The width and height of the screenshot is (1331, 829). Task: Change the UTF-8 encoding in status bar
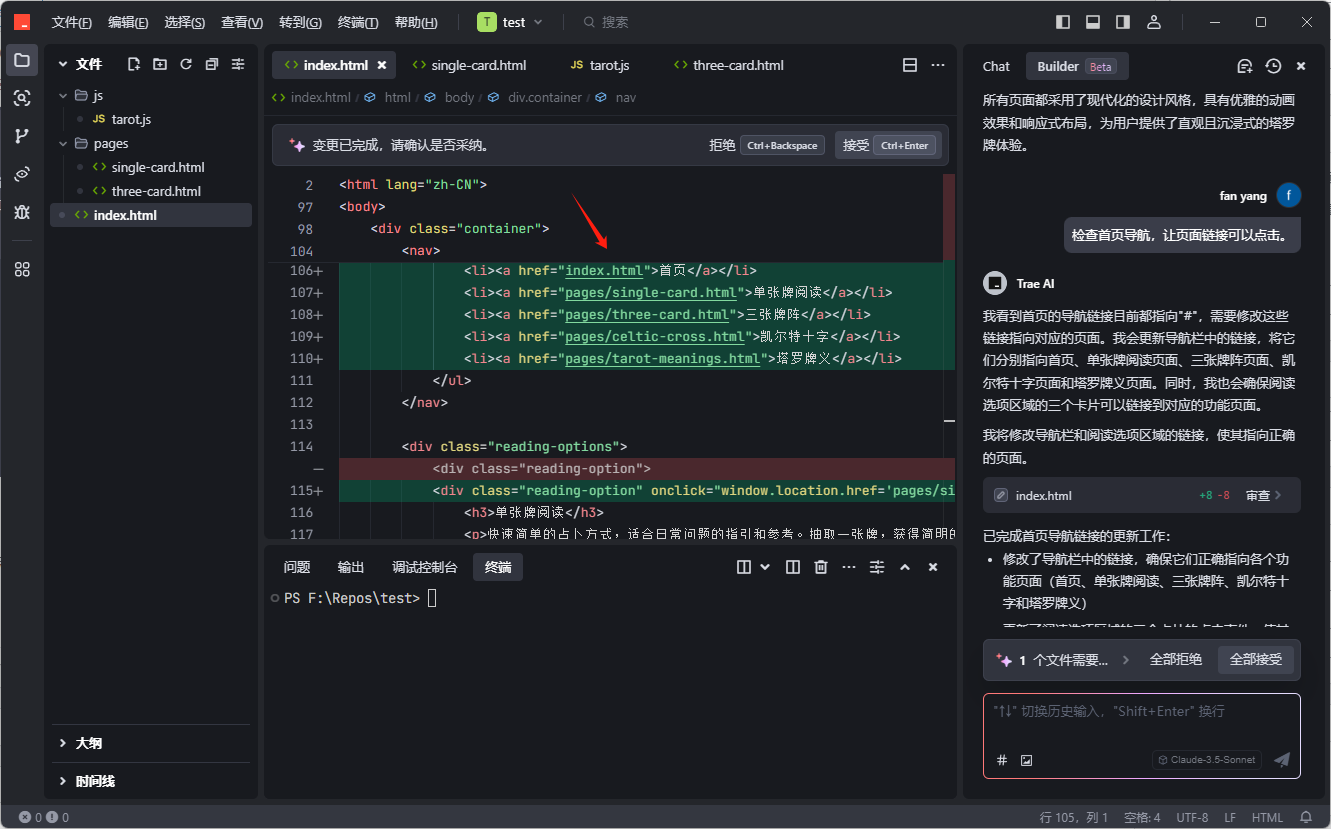pos(1192,817)
